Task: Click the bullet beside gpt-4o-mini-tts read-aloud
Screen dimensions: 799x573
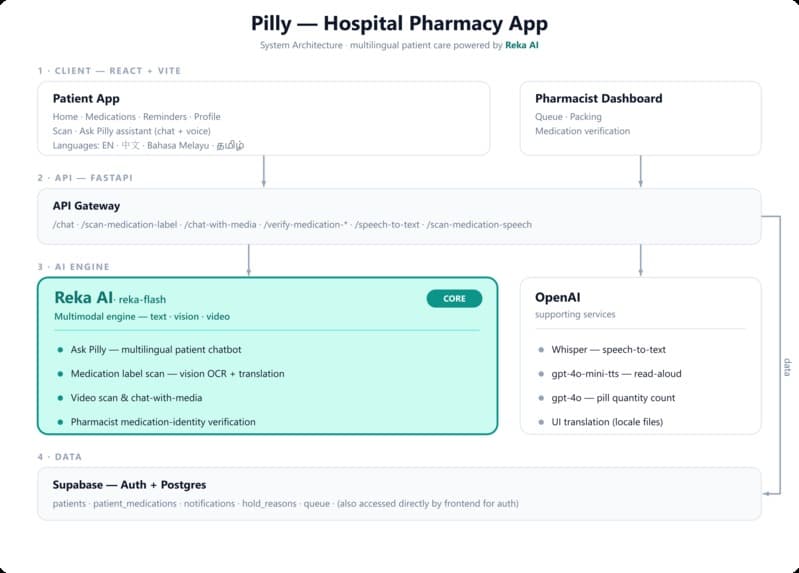Action: [541, 374]
